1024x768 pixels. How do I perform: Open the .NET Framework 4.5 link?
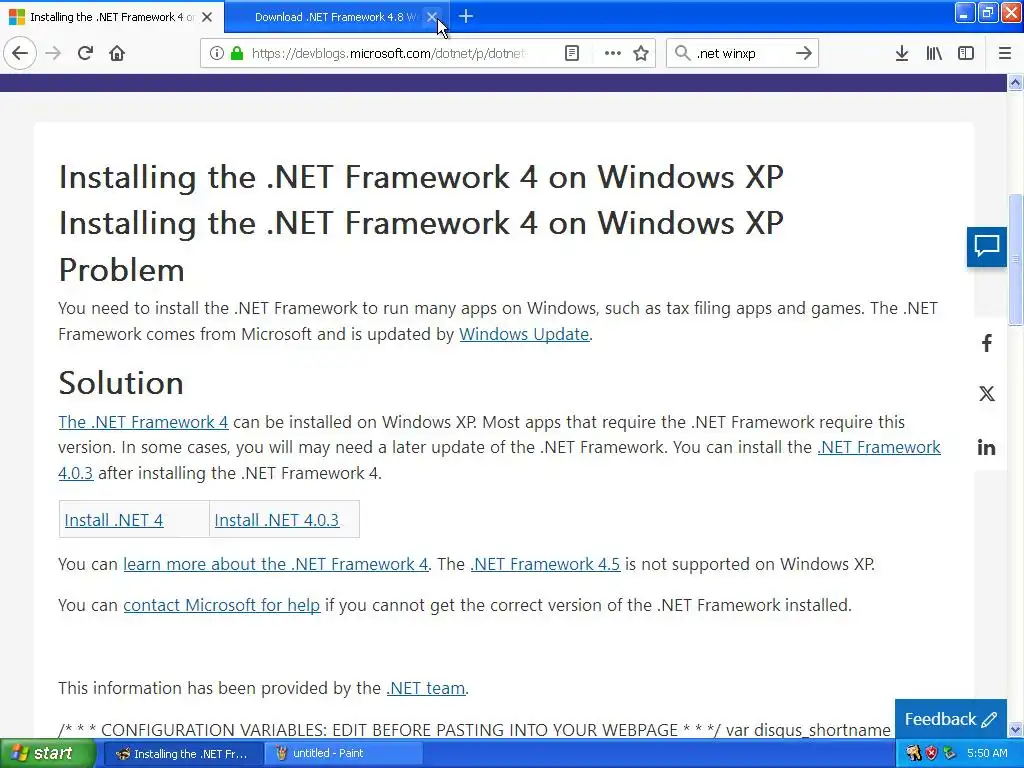coord(545,564)
